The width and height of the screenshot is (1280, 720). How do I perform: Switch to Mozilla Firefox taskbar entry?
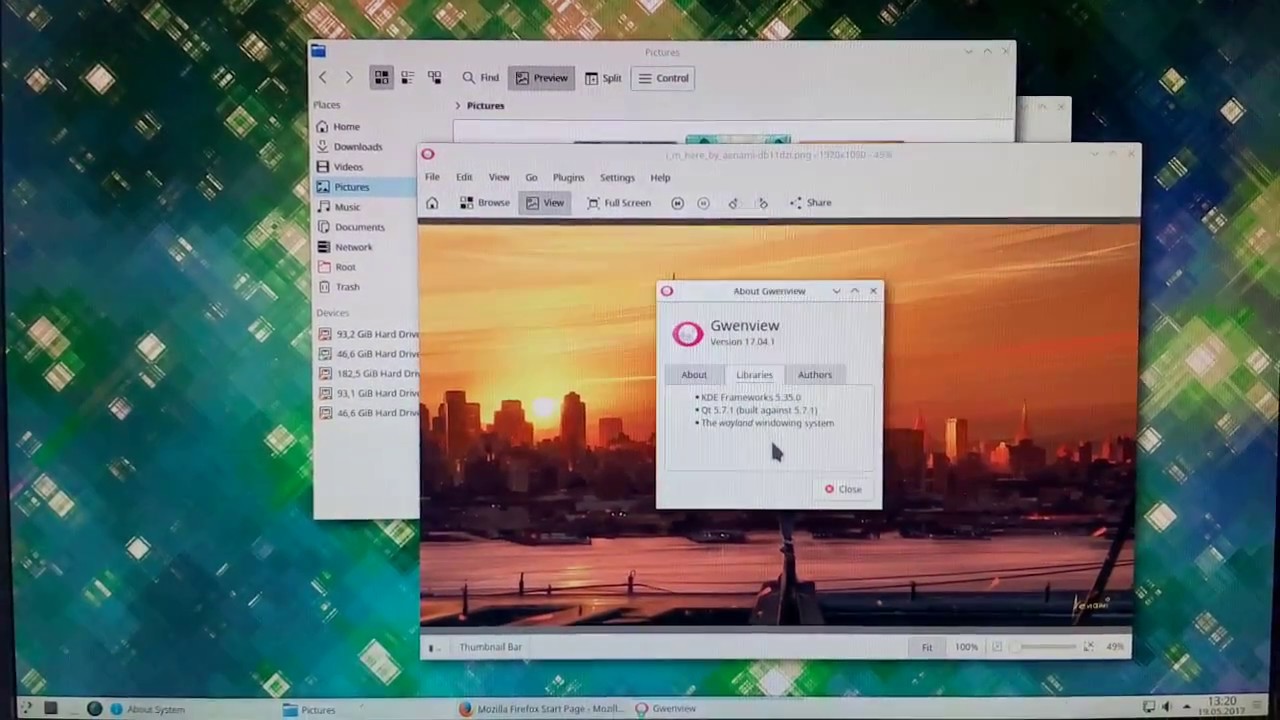(540, 710)
